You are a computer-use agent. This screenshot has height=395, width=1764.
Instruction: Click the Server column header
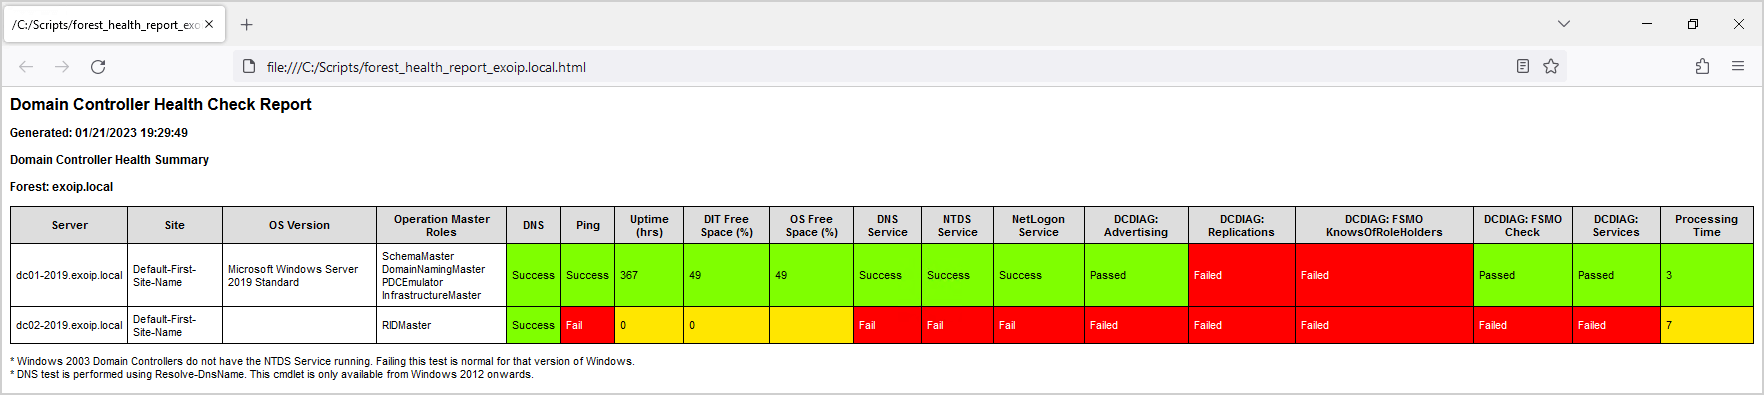(x=69, y=225)
